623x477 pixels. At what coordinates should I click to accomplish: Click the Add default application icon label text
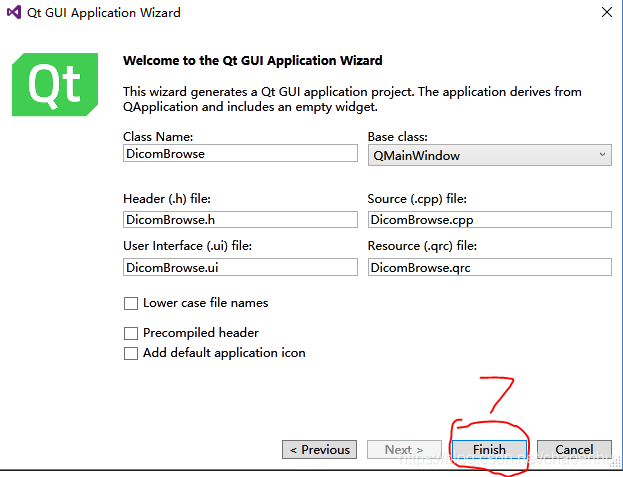(x=224, y=353)
